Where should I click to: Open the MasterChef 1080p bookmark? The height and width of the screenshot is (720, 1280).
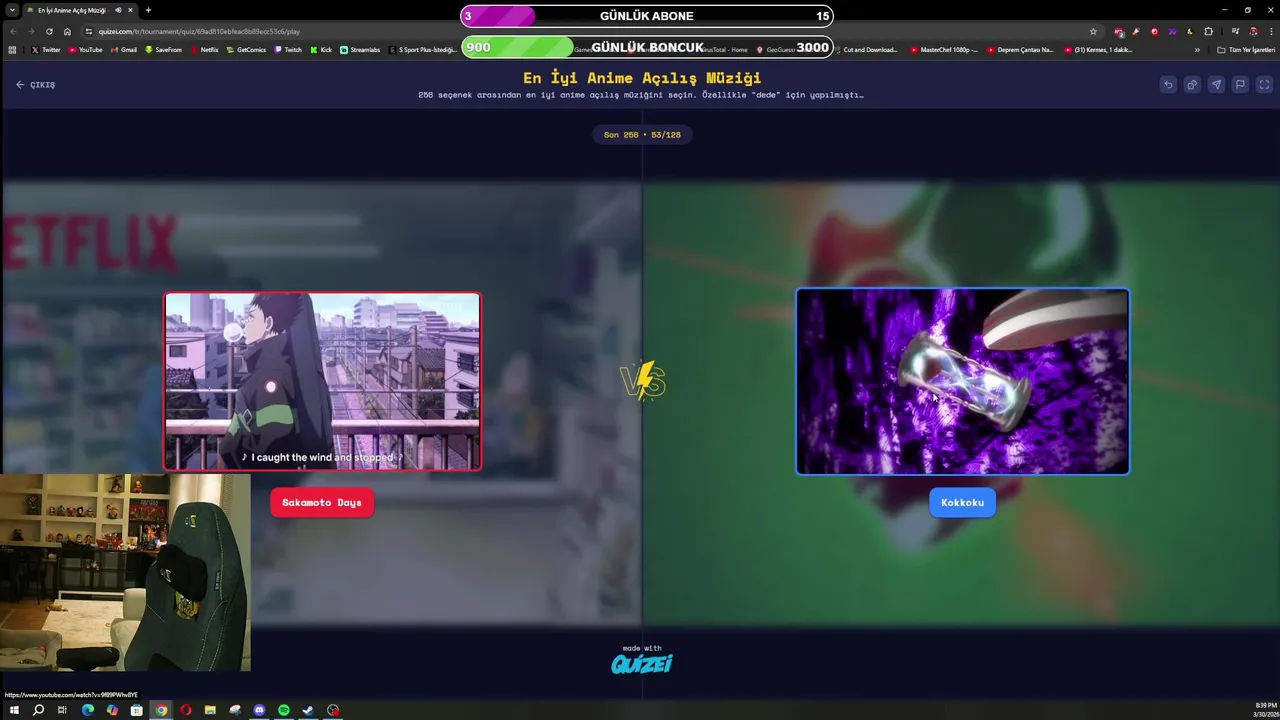pos(943,49)
